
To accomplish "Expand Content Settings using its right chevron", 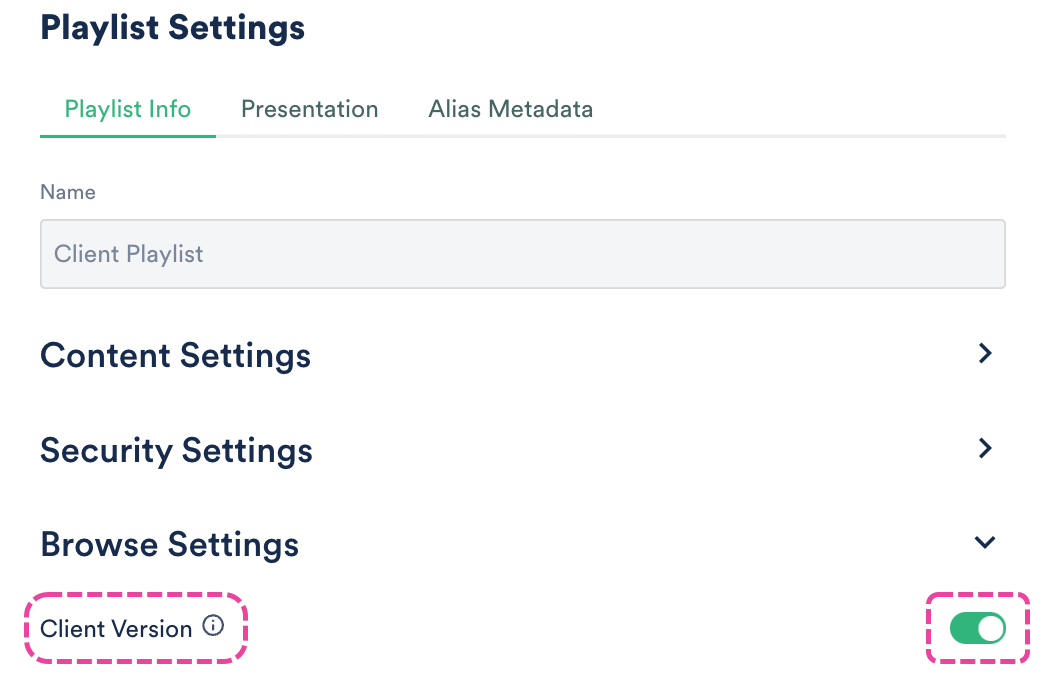I will (x=985, y=353).
